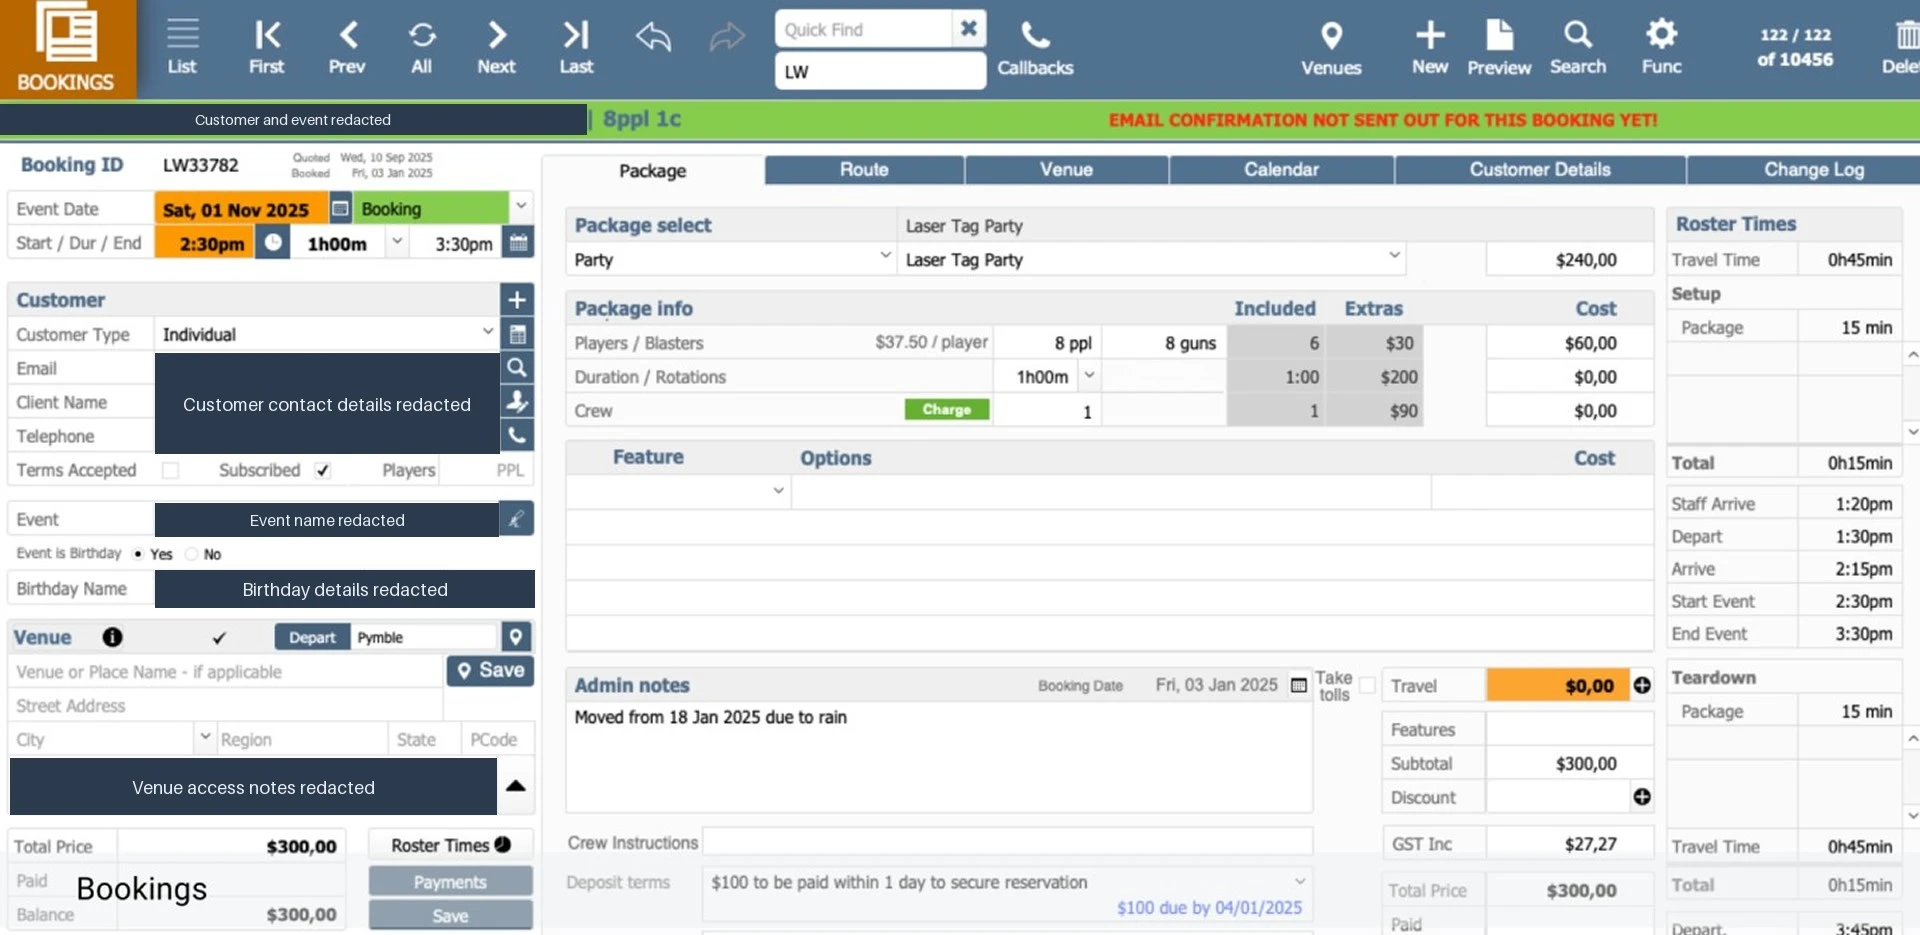
Task: Click venue map pin beside Pymble
Action: pos(515,637)
